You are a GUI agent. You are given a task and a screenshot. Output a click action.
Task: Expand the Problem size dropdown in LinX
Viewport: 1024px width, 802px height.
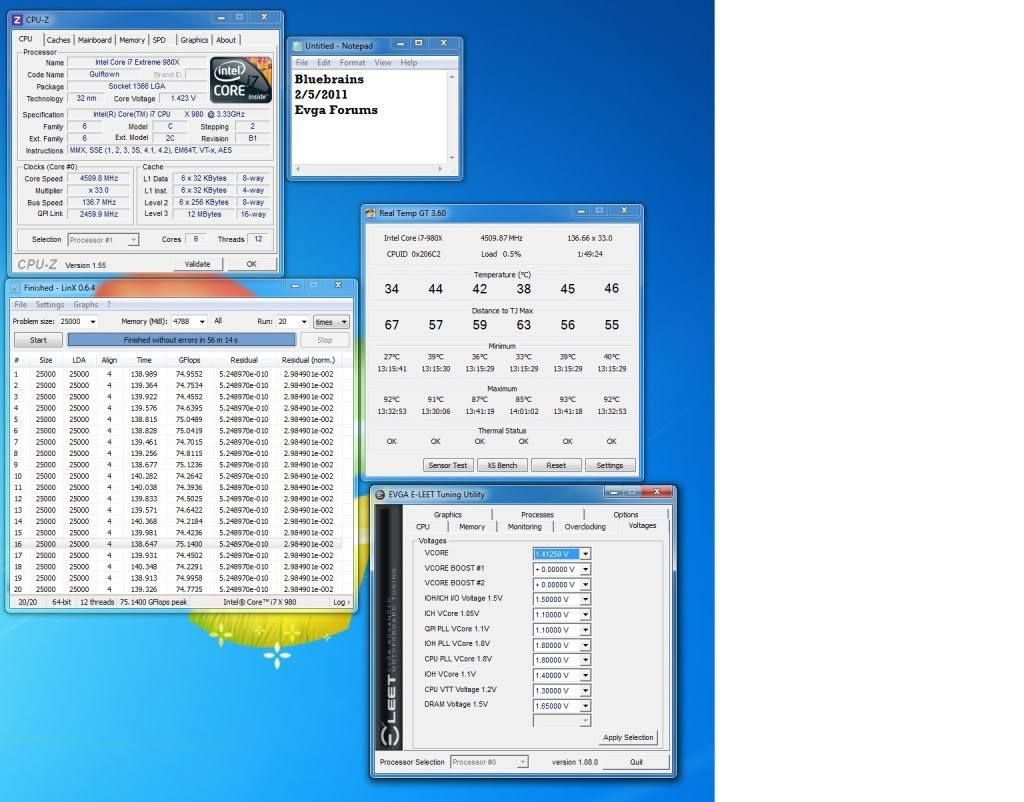[93, 322]
